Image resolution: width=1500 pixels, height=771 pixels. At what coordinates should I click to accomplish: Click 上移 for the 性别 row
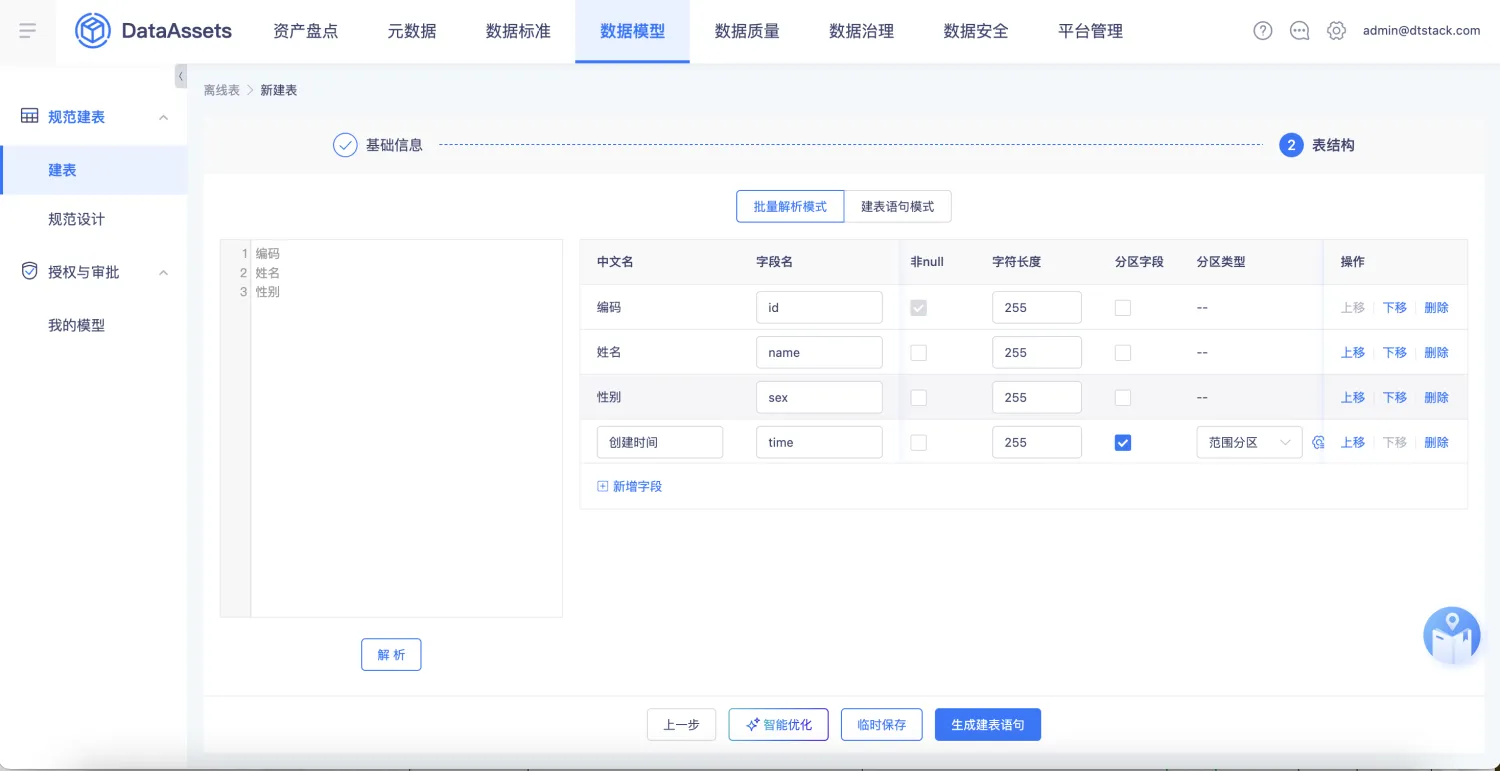coord(1353,397)
